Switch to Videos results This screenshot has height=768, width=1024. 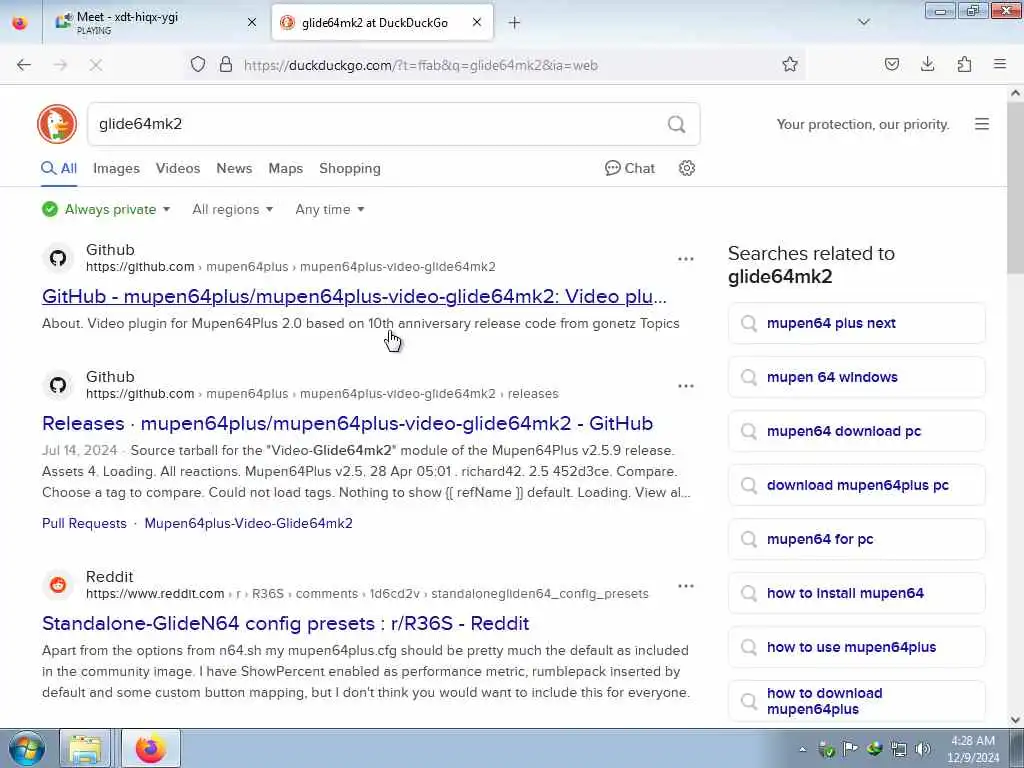178,168
